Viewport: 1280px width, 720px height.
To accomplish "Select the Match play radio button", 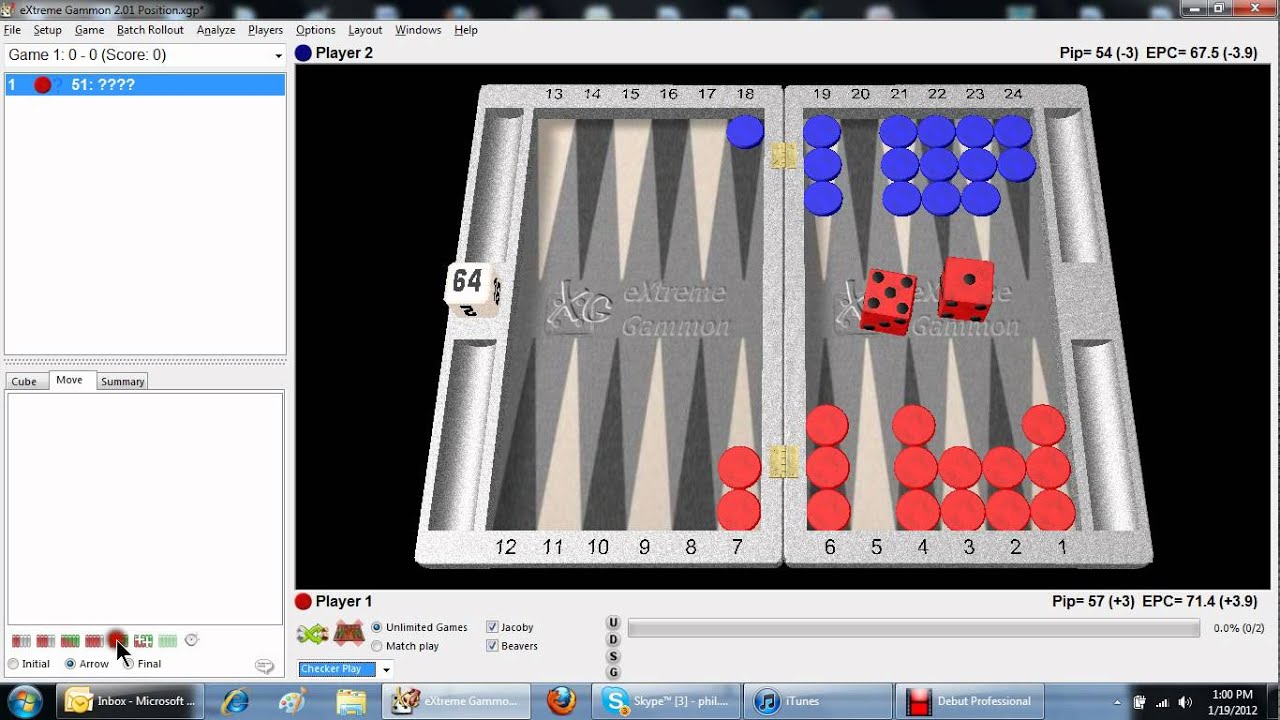I will pos(377,646).
